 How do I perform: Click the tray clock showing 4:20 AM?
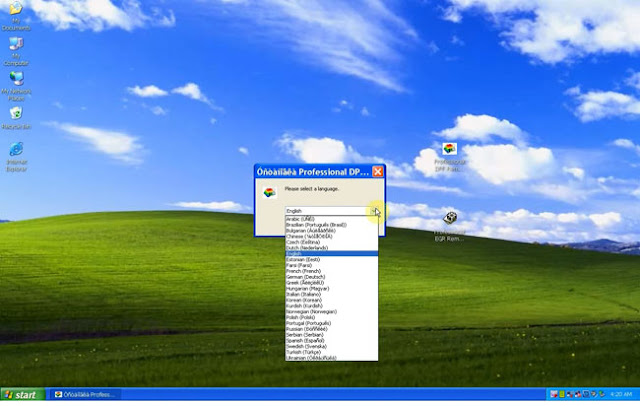point(621,394)
